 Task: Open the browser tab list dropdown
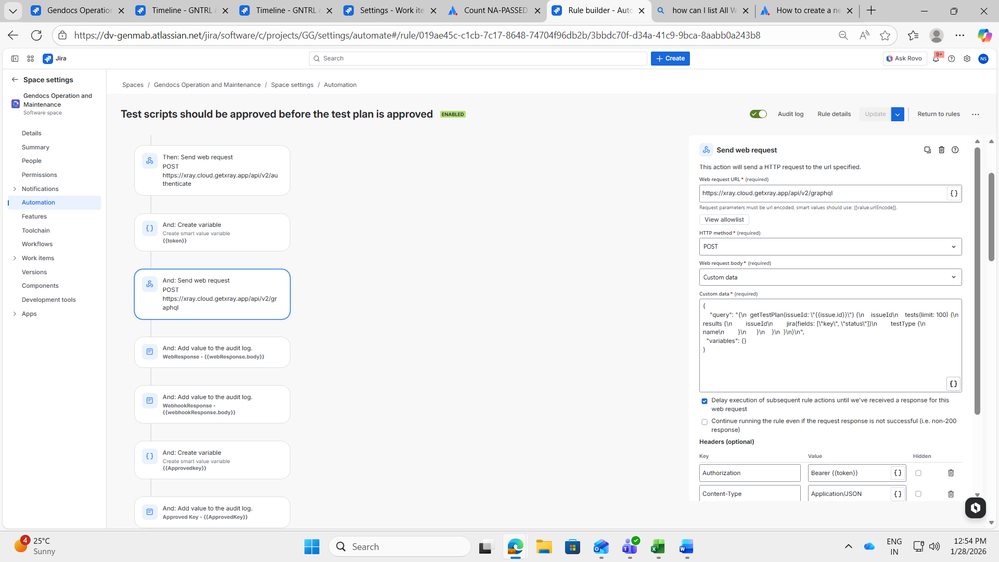pyautogui.click(x=13, y=11)
